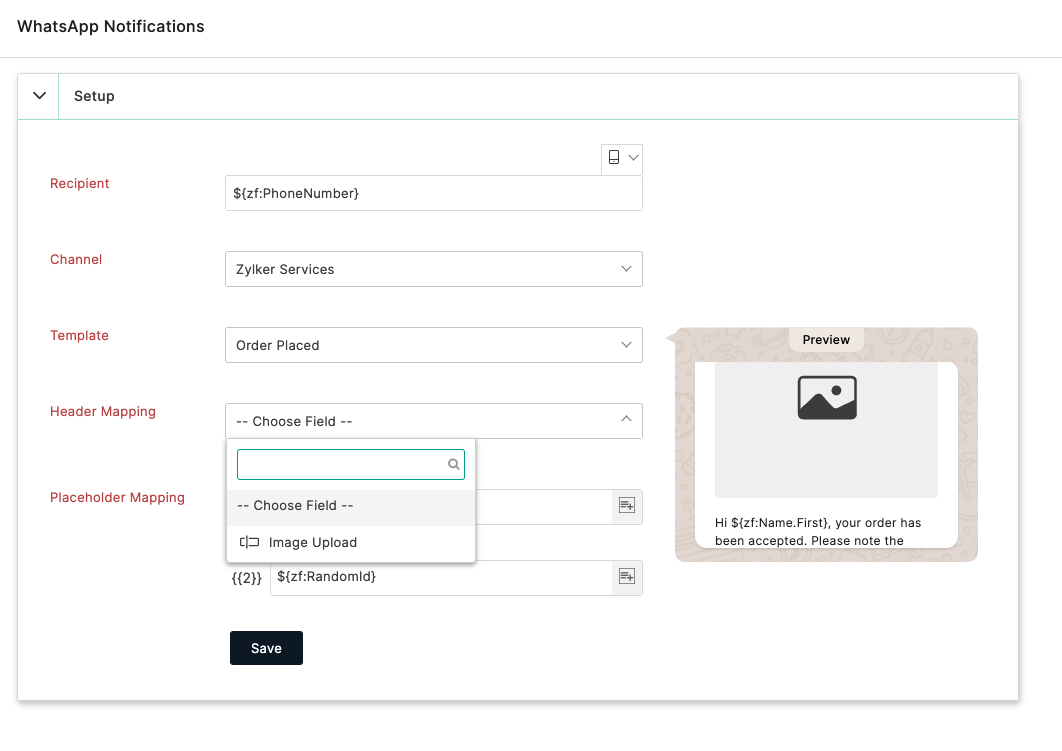Select the '-- Choose Field --' list option
The width and height of the screenshot is (1062, 751).
click(350, 506)
